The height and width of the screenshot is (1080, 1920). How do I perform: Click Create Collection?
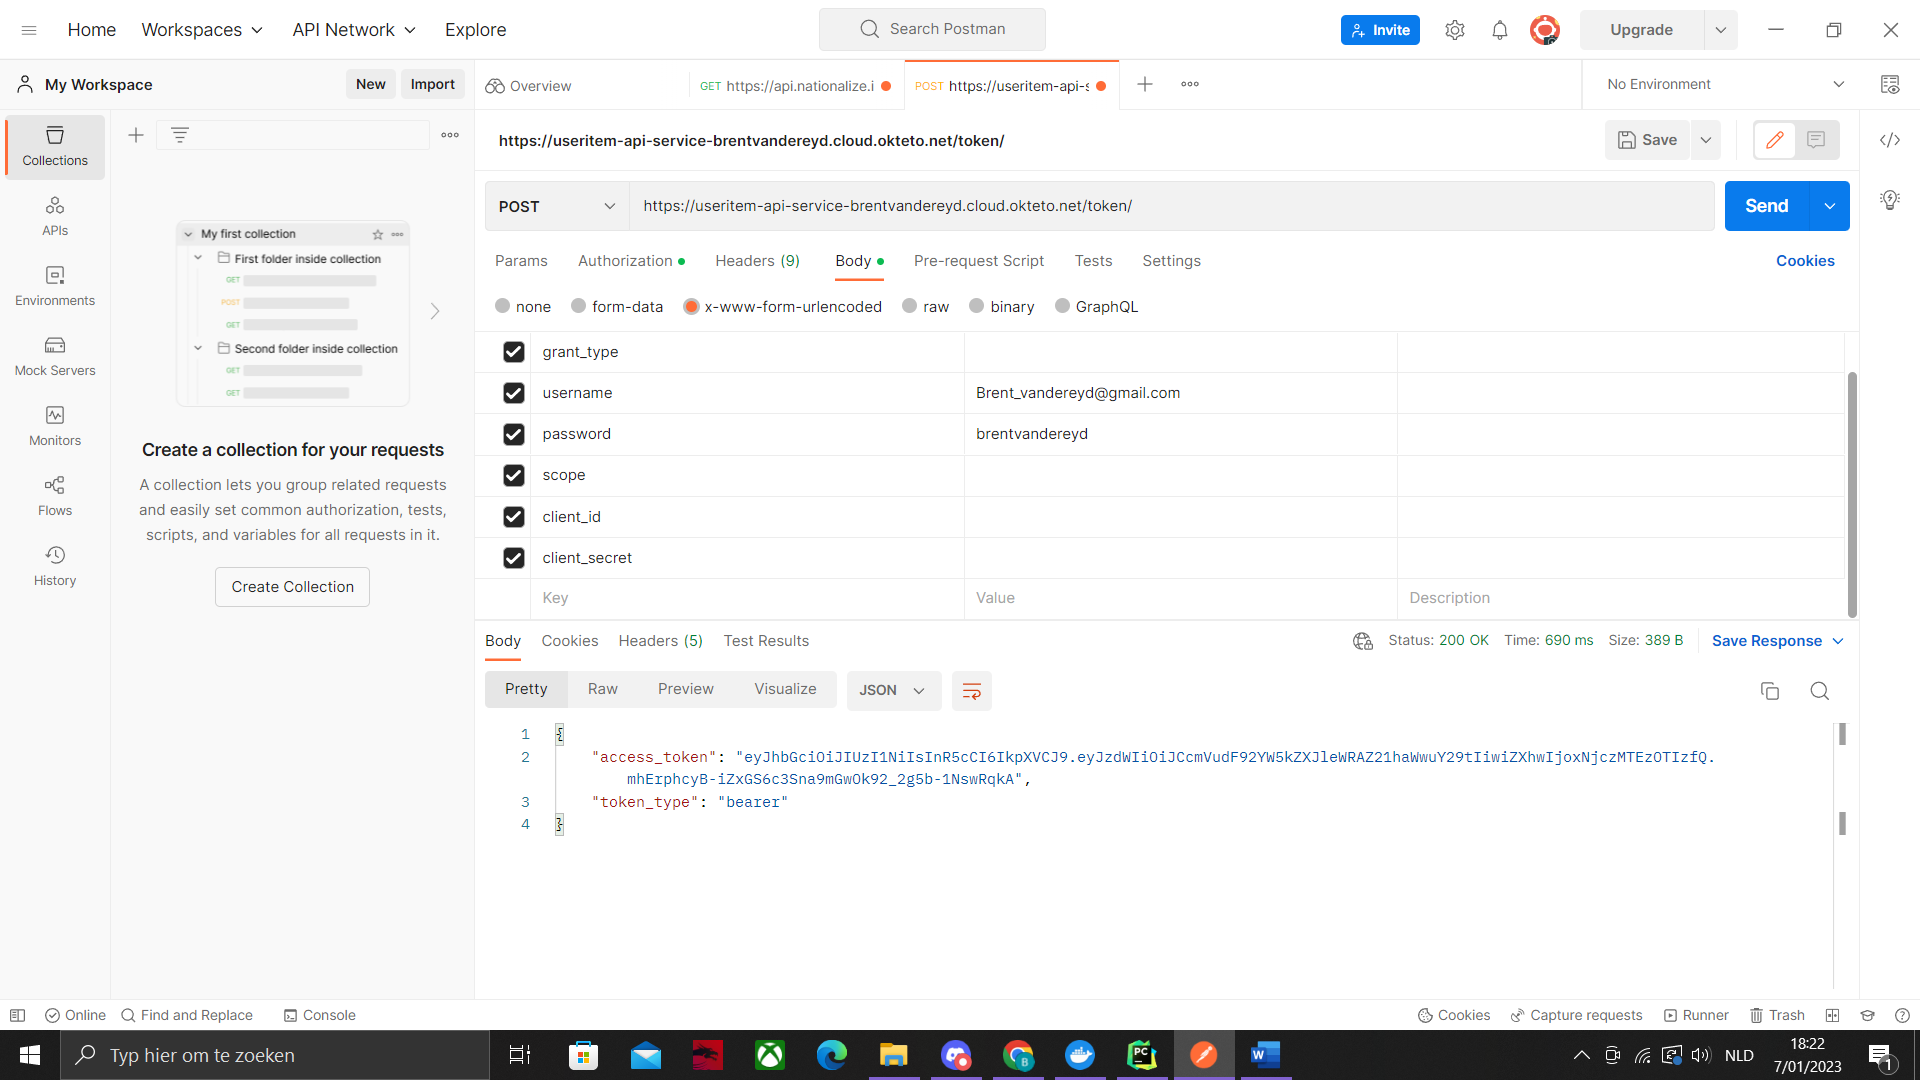[292, 587]
